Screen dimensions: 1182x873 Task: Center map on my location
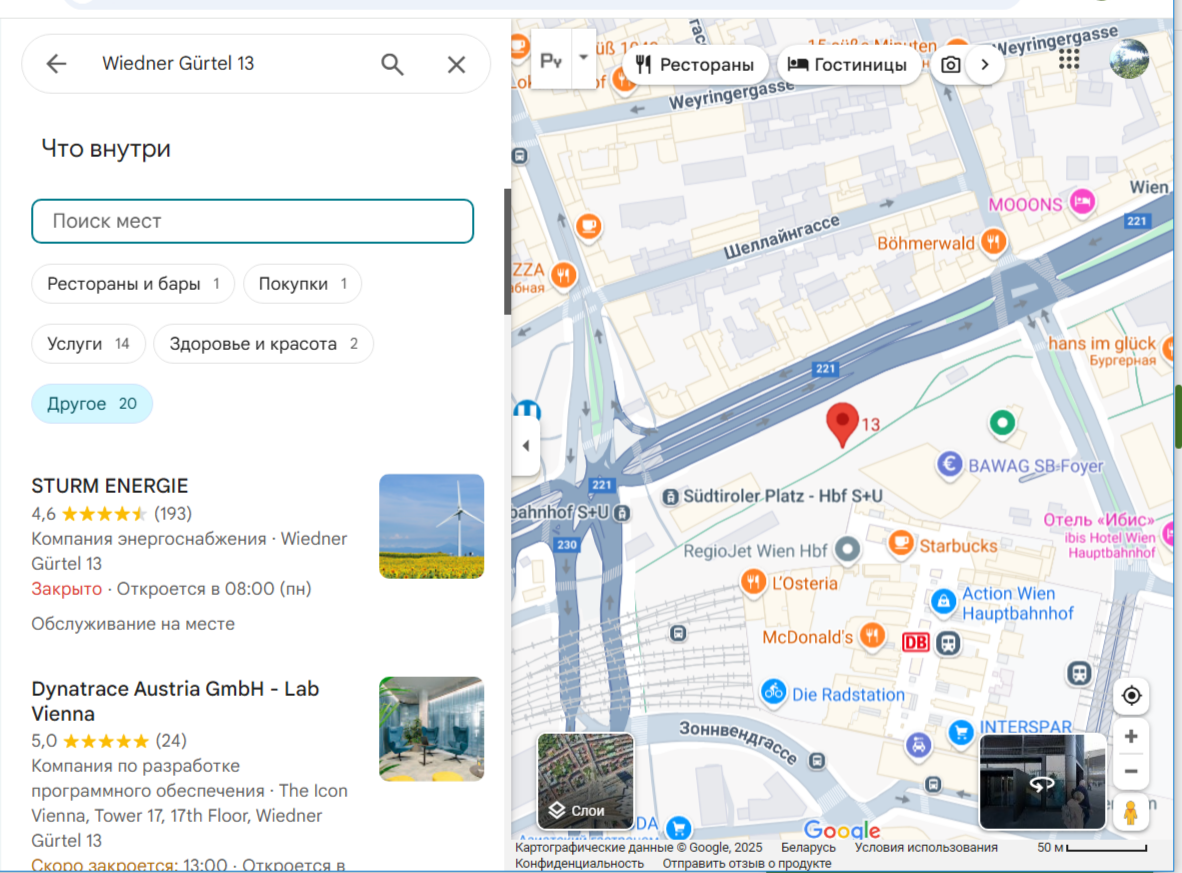[1131, 696]
